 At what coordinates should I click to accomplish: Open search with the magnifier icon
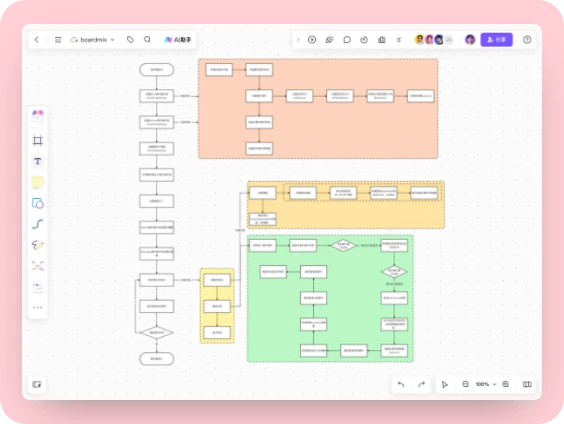147,40
